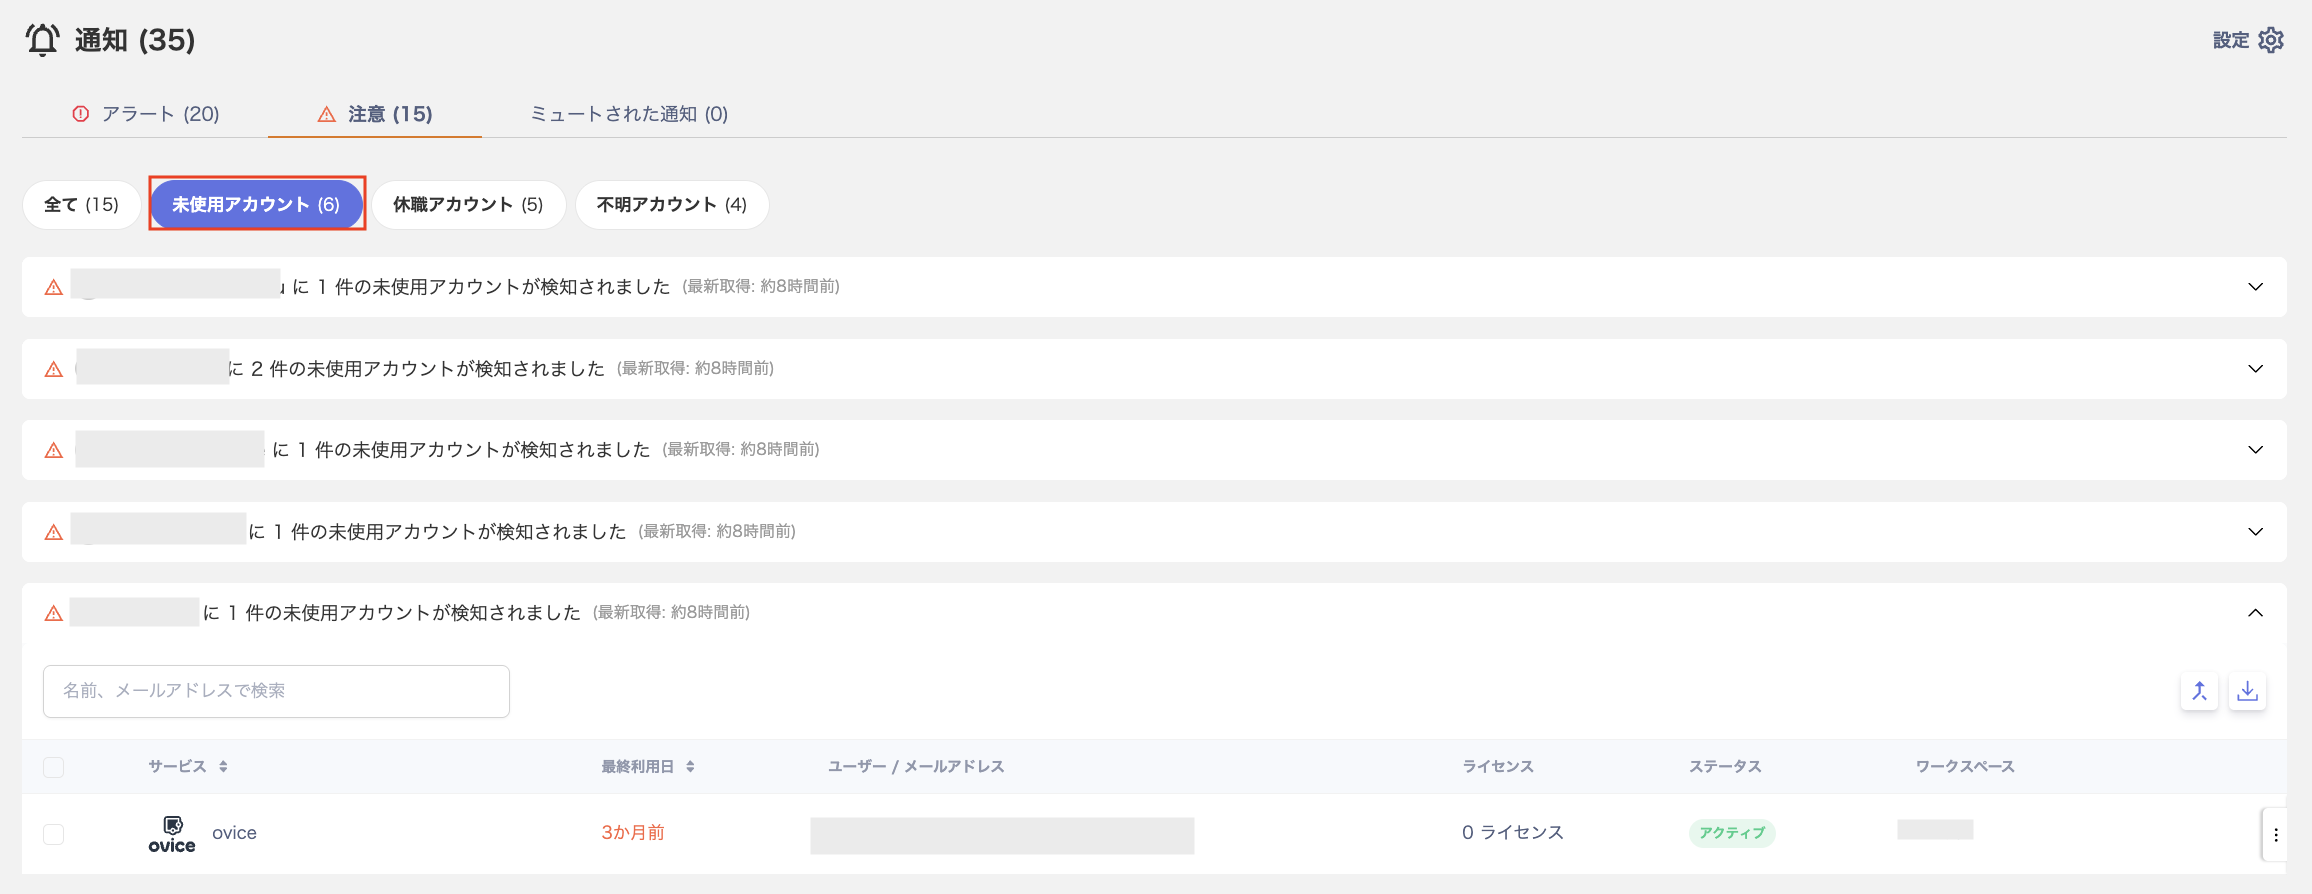Click the ovice service logo
Screen dimensions: 2312x894
(x=172, y=834)
